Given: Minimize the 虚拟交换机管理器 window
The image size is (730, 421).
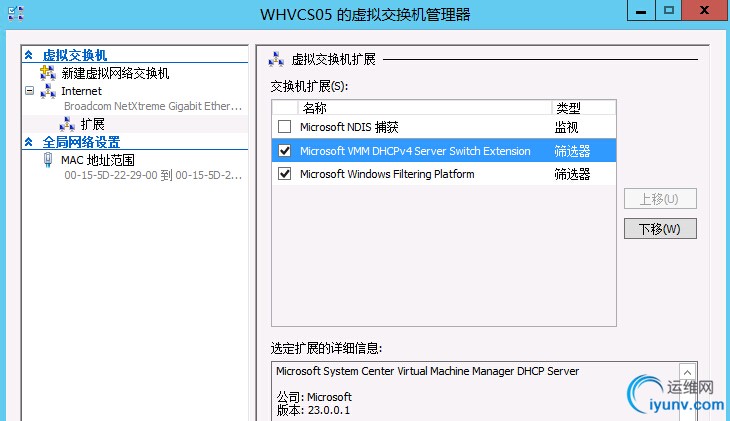Looking at the screenshot, I should [x=641, y=10].
